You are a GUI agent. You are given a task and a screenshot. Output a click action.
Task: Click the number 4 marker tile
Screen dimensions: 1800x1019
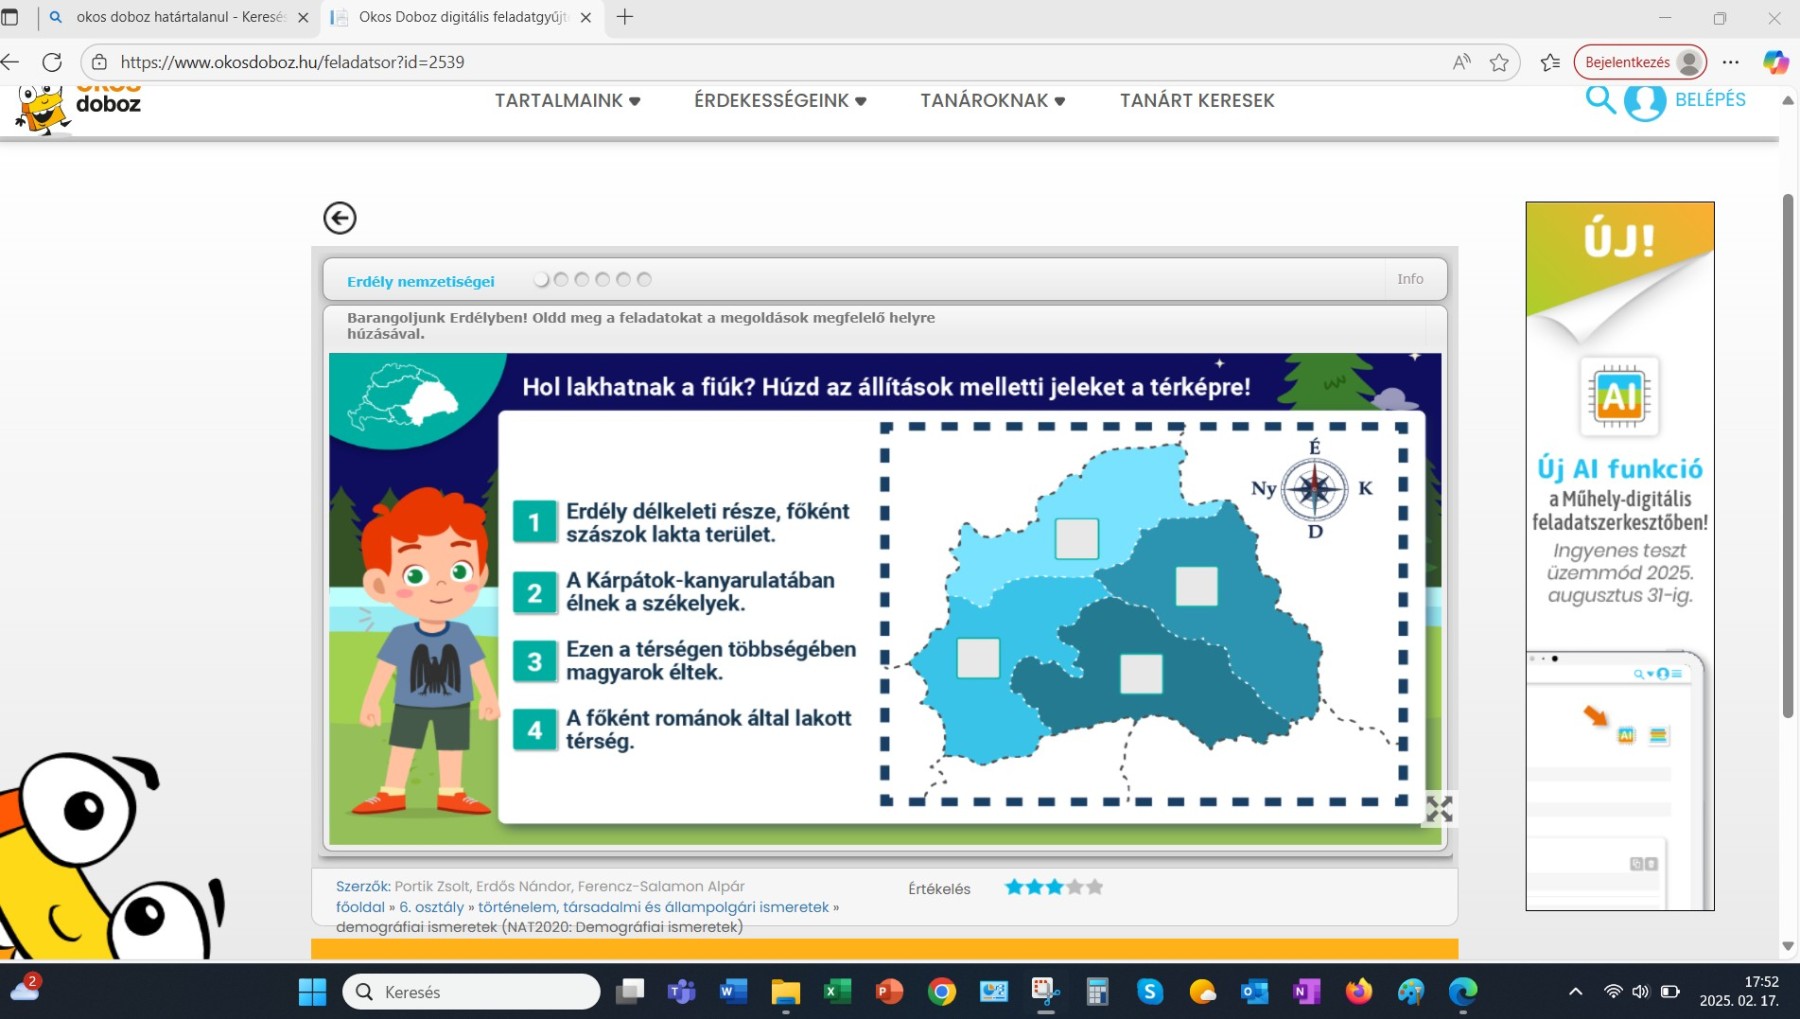tap(534, 730)
